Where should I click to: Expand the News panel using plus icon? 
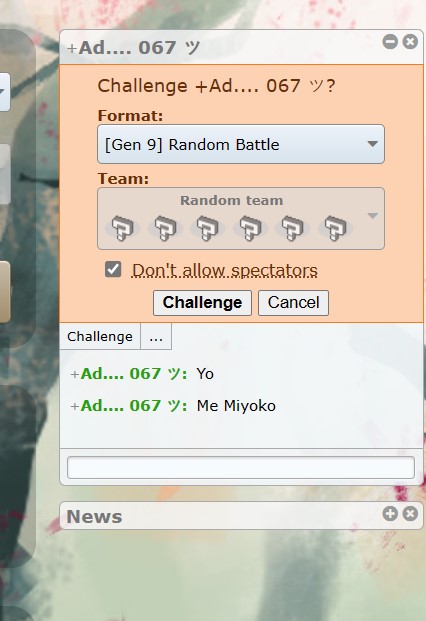pos(390,514)
